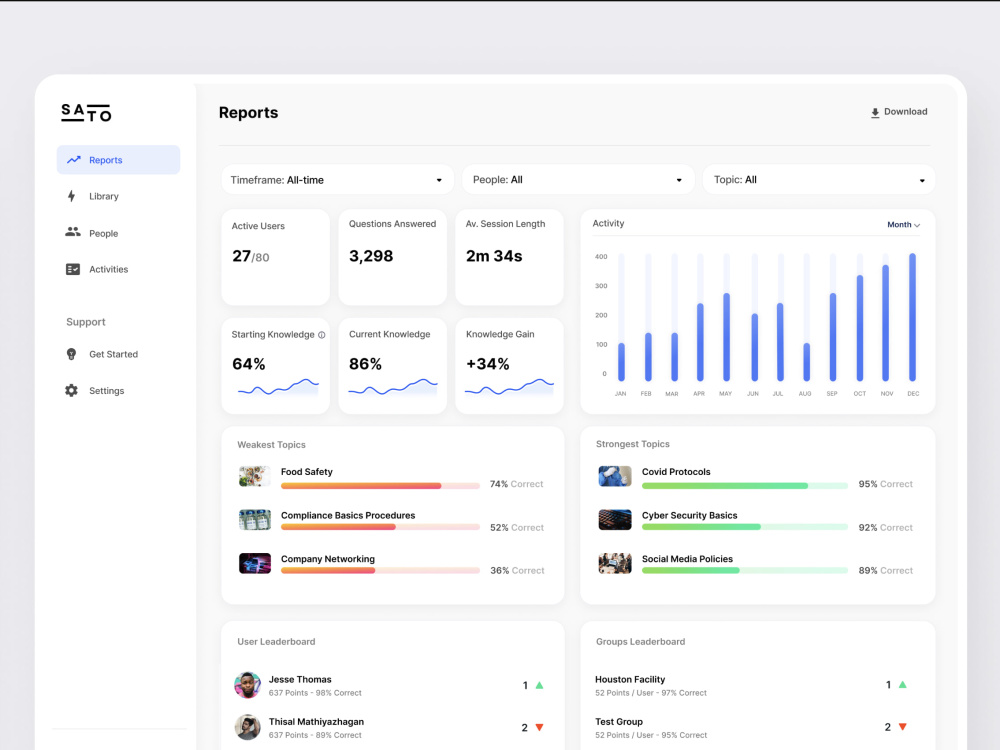1000x750 pixels.
Task: Click Test Group rank-down red arrow
Action: tap(902, 726)
